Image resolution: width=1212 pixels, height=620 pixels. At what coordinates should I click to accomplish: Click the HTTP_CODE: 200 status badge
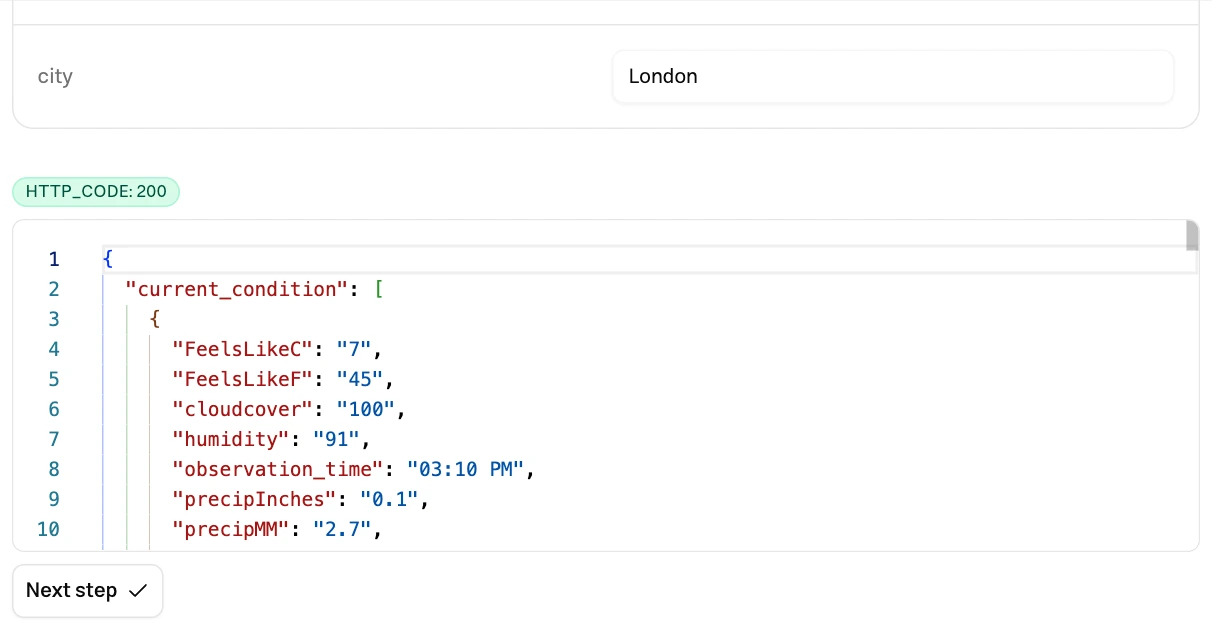coord(96,192)
